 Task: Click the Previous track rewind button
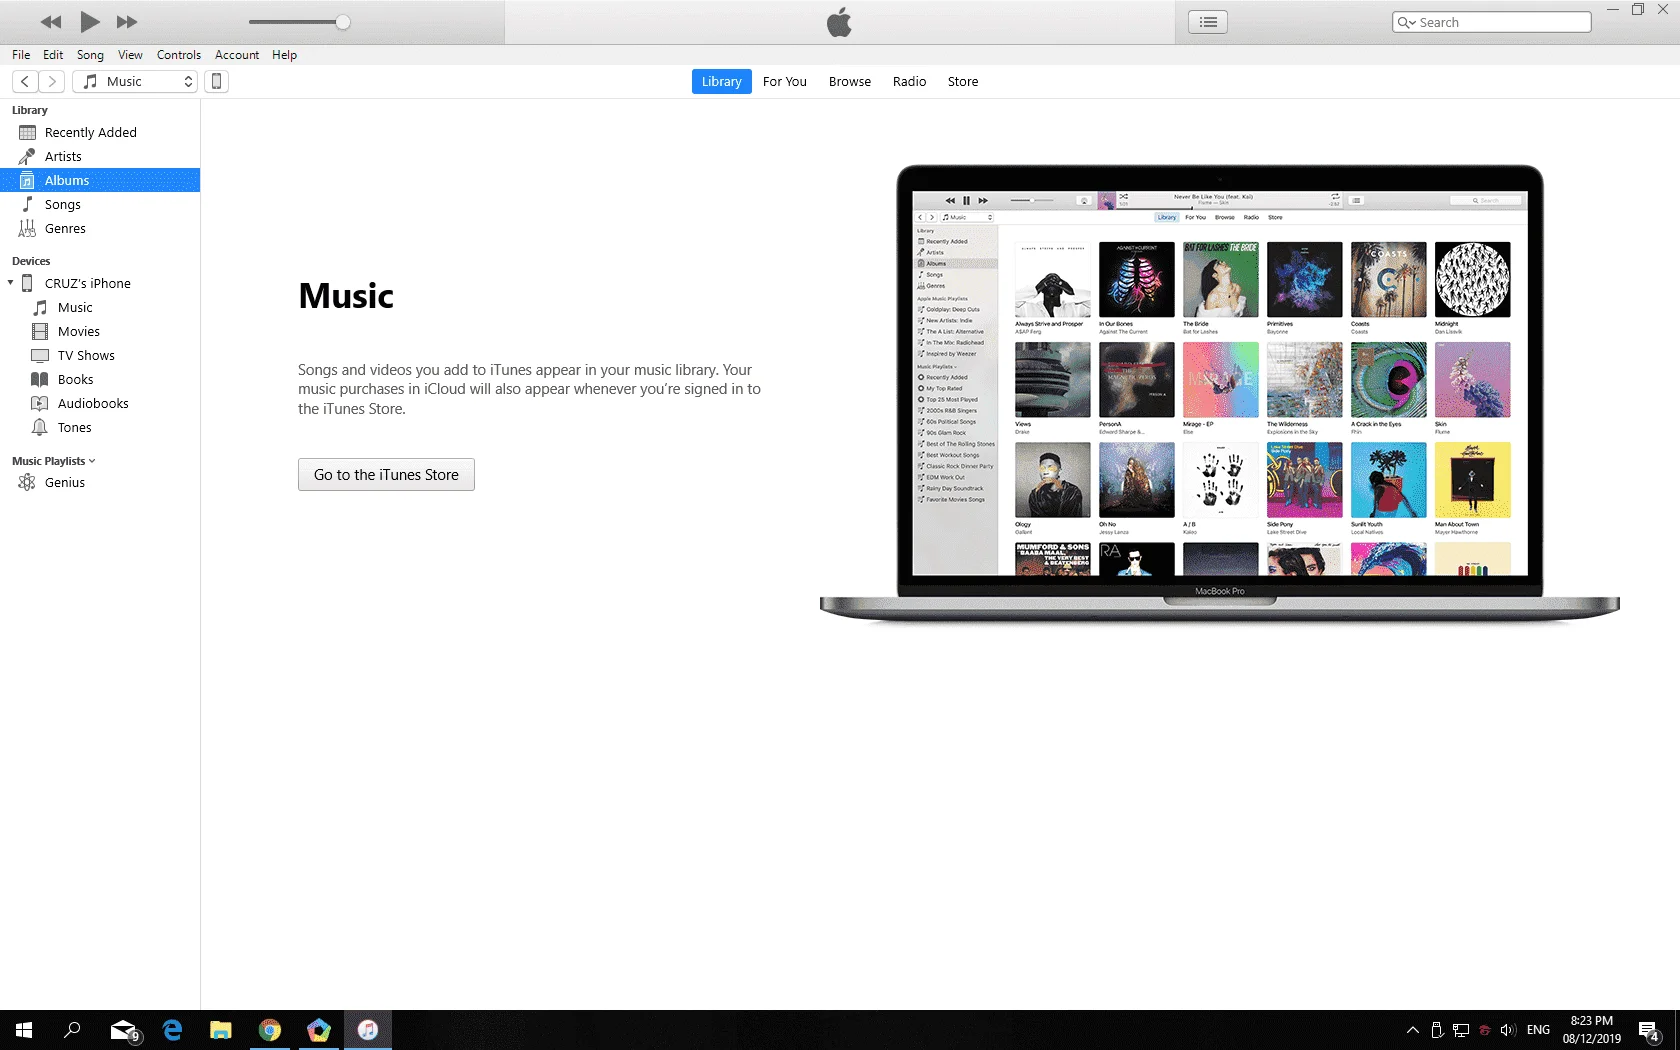tap(51, 22)
